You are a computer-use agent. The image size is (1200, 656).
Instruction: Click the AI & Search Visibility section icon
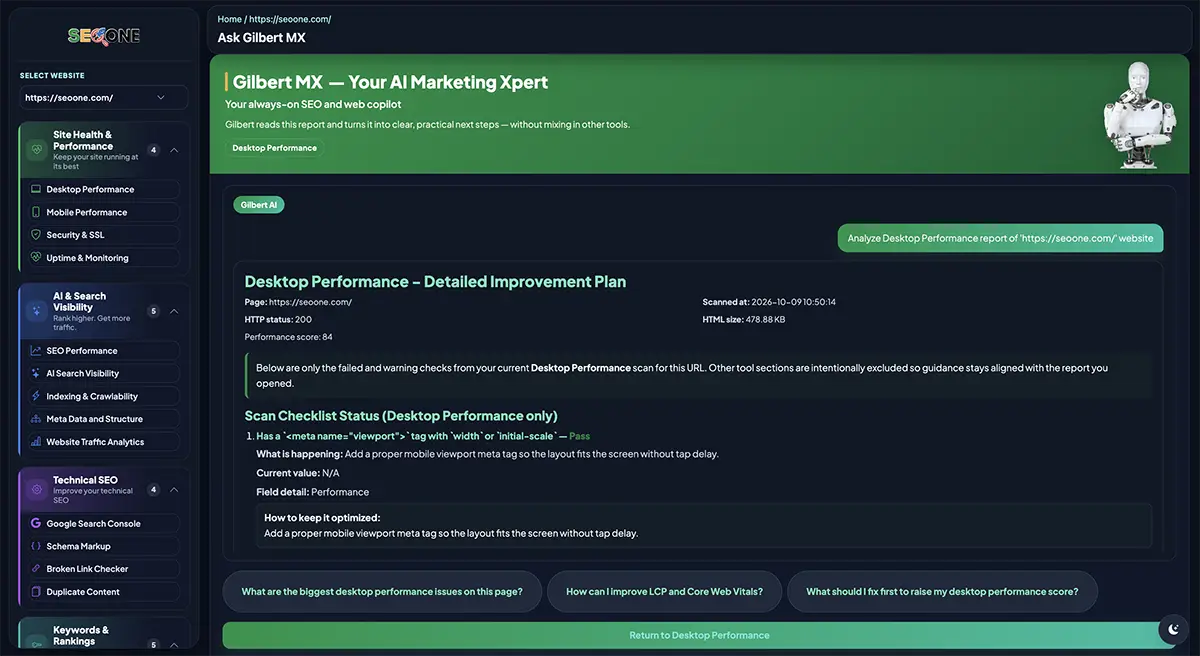37,311
